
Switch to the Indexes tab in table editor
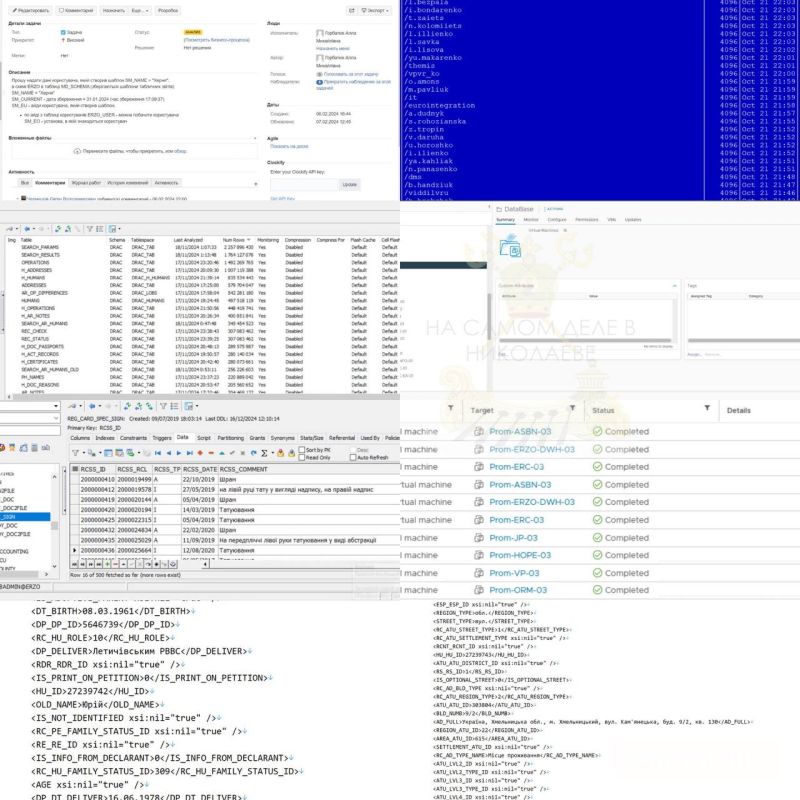105,438
